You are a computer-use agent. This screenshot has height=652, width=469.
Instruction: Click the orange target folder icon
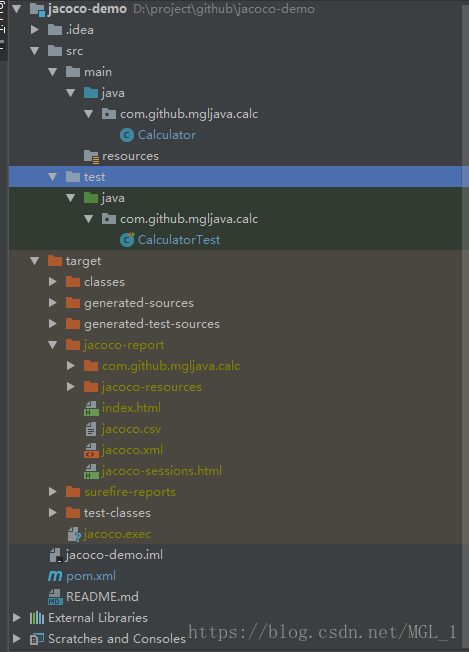(55, 261)
